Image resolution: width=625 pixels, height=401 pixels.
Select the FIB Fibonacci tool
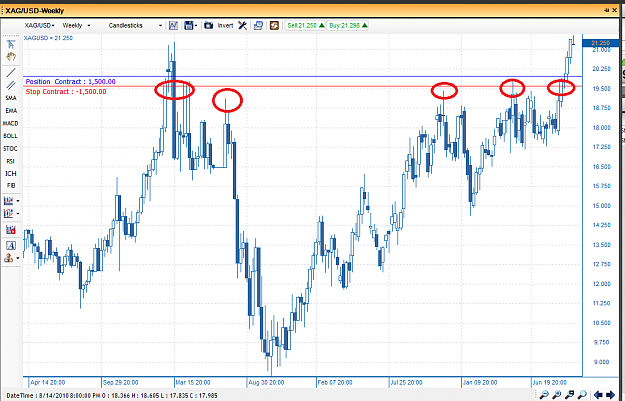pos(11,186)
